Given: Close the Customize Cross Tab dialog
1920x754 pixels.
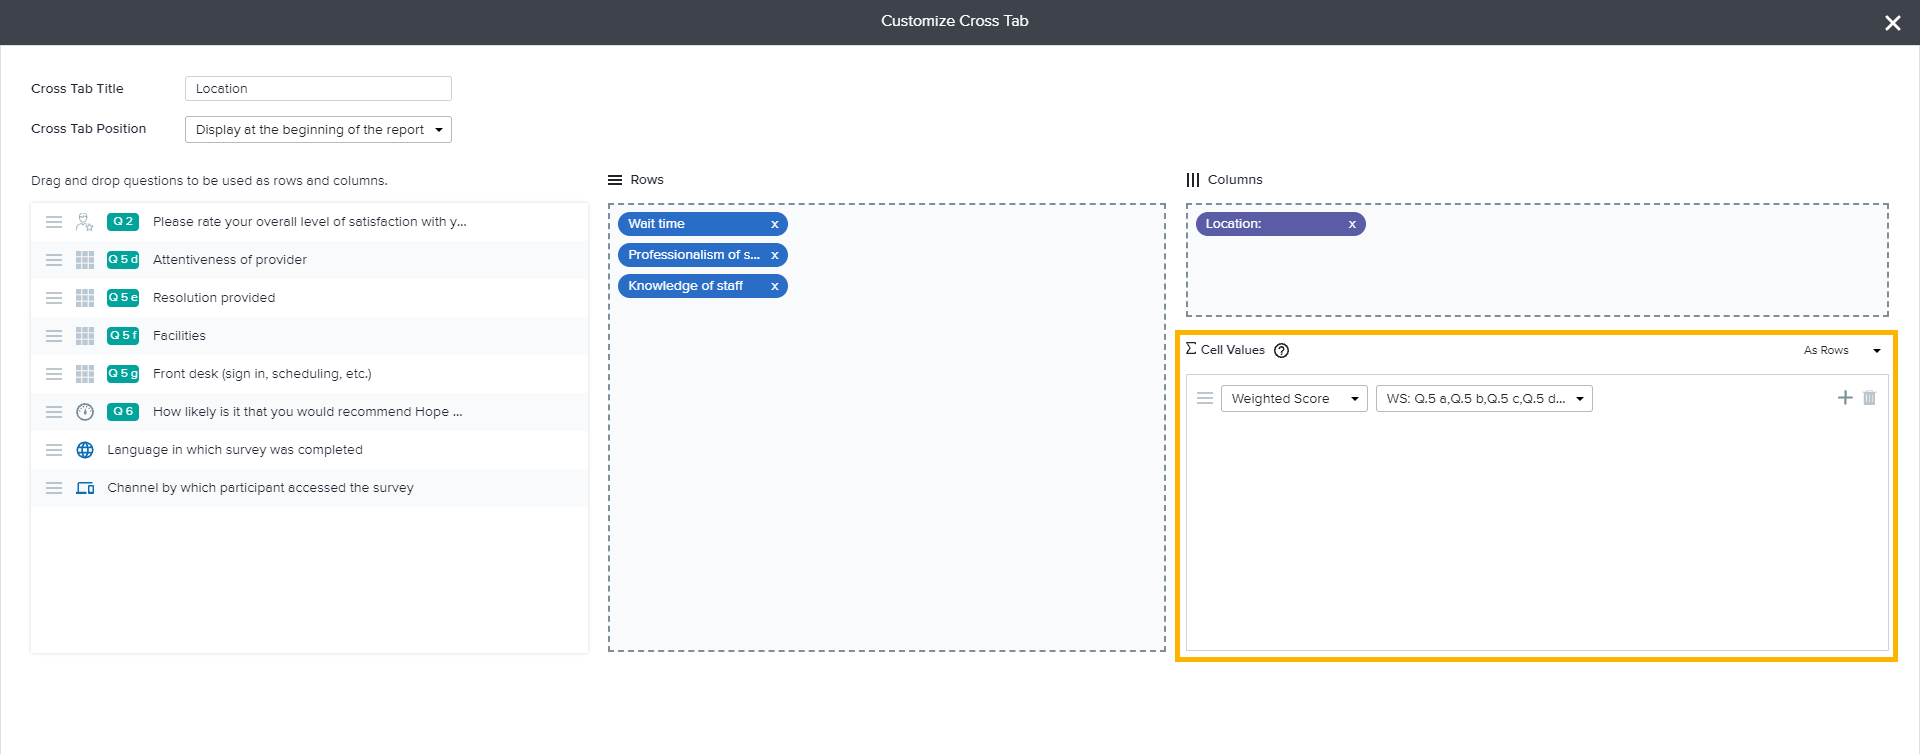Looking at the screenshot, I should coord(1892,23).
